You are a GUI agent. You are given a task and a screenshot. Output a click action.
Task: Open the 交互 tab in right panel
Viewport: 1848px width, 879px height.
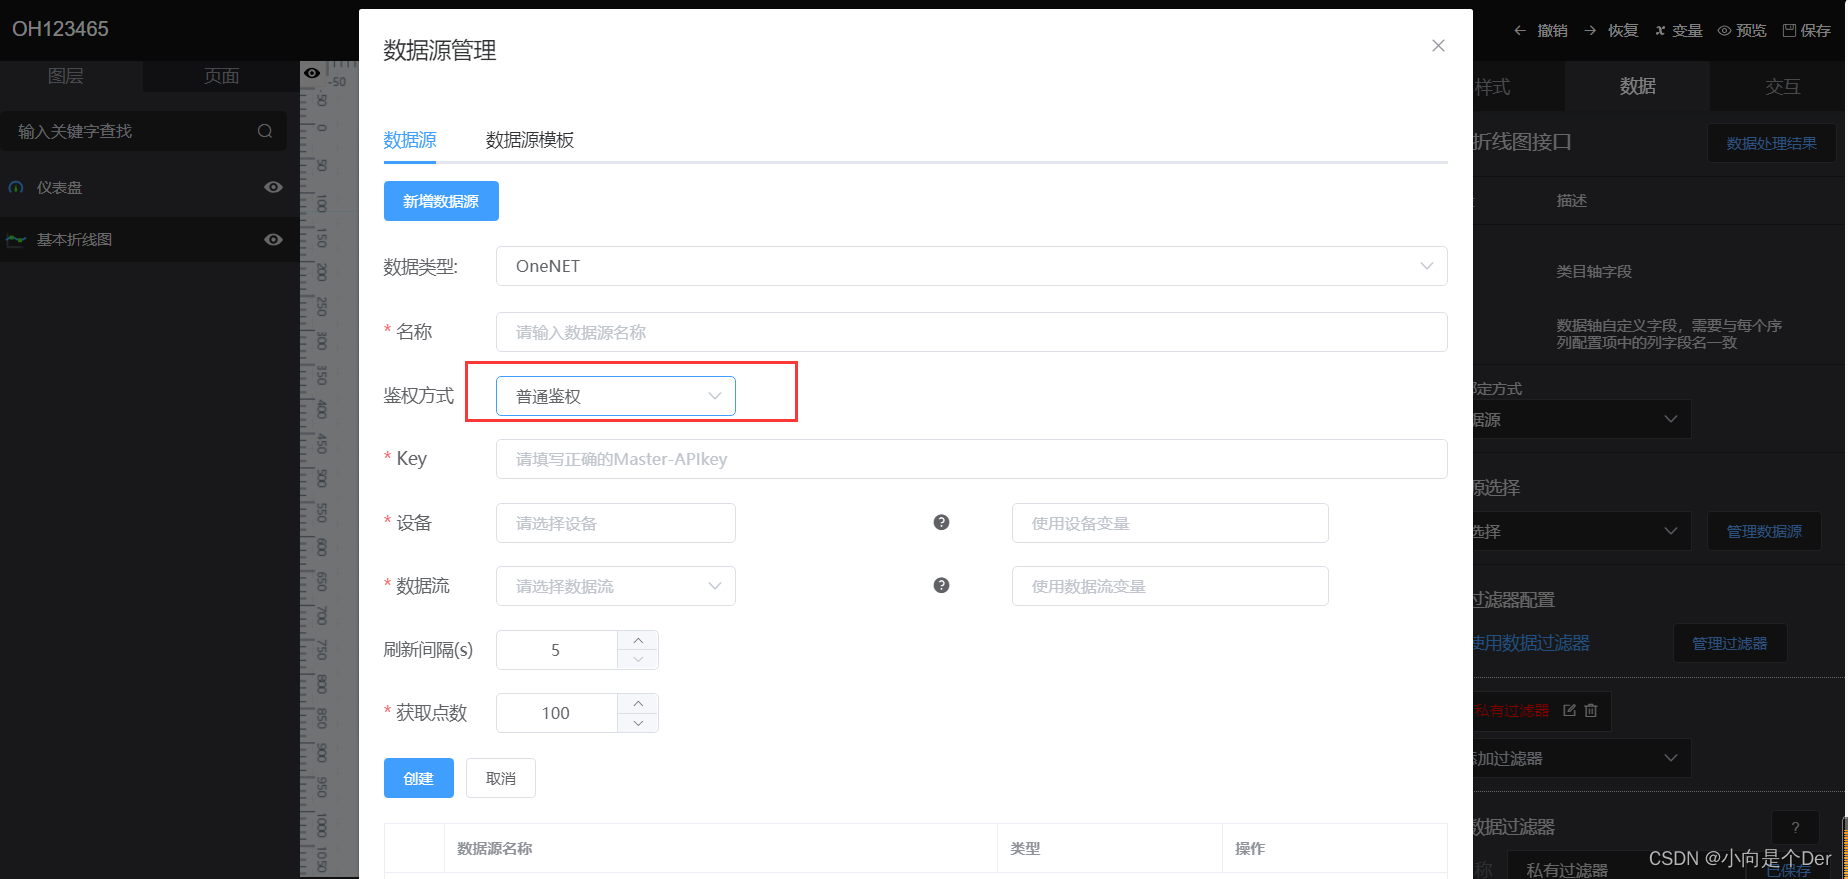coord(1782,86)
